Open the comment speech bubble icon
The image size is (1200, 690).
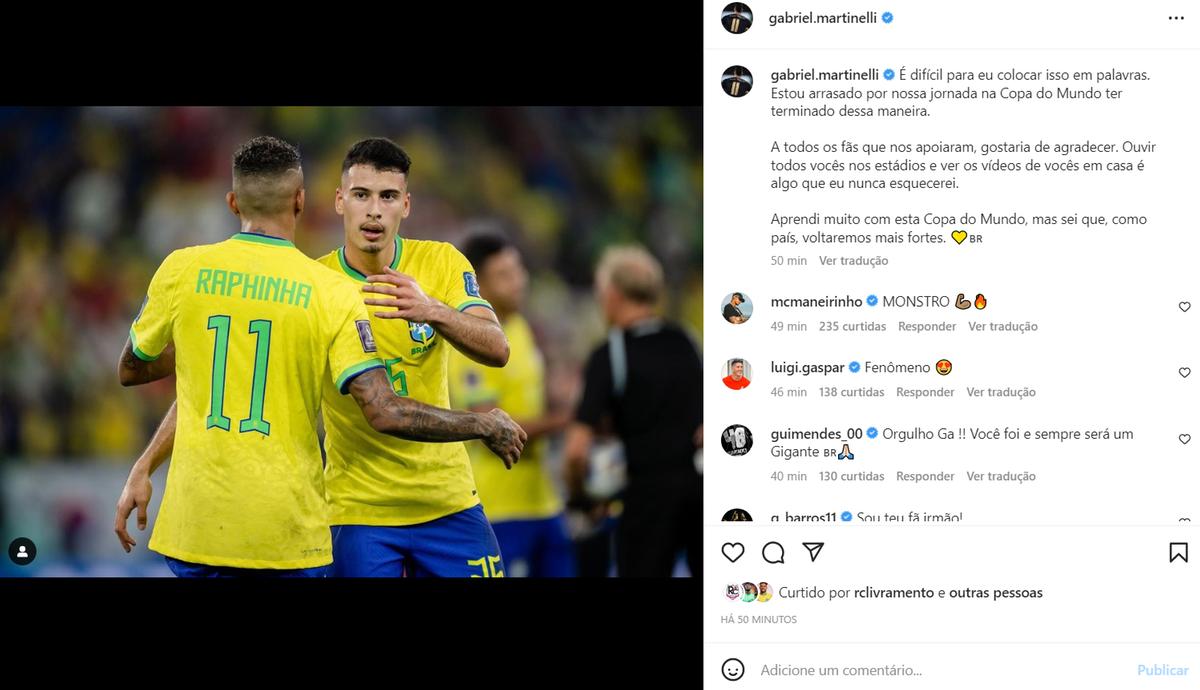tap(773, 553)
